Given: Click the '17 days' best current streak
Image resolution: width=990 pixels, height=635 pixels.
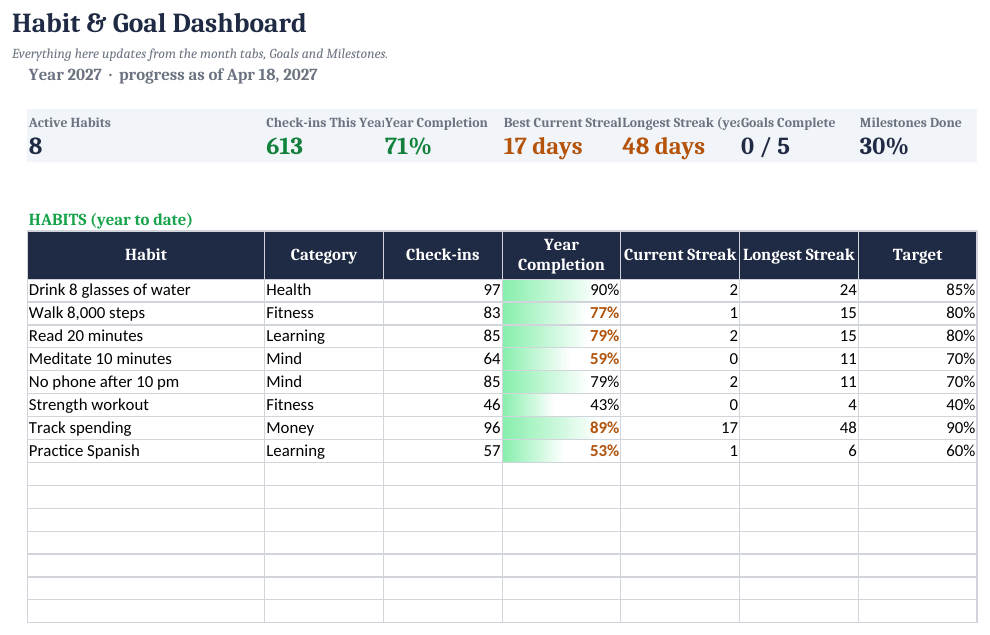Looking at the screenshot, I should (542, 146).
